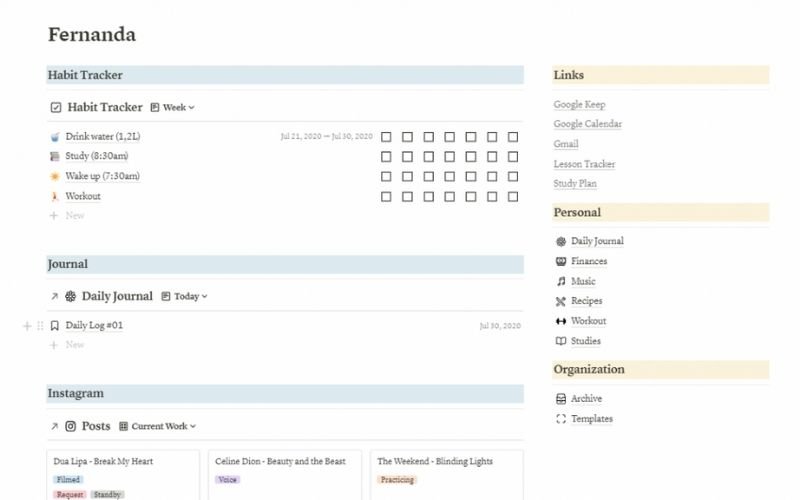The image size is (800, 500).
Task: Click the Request tag on Dua Lipa card
Action: [69, 494]
